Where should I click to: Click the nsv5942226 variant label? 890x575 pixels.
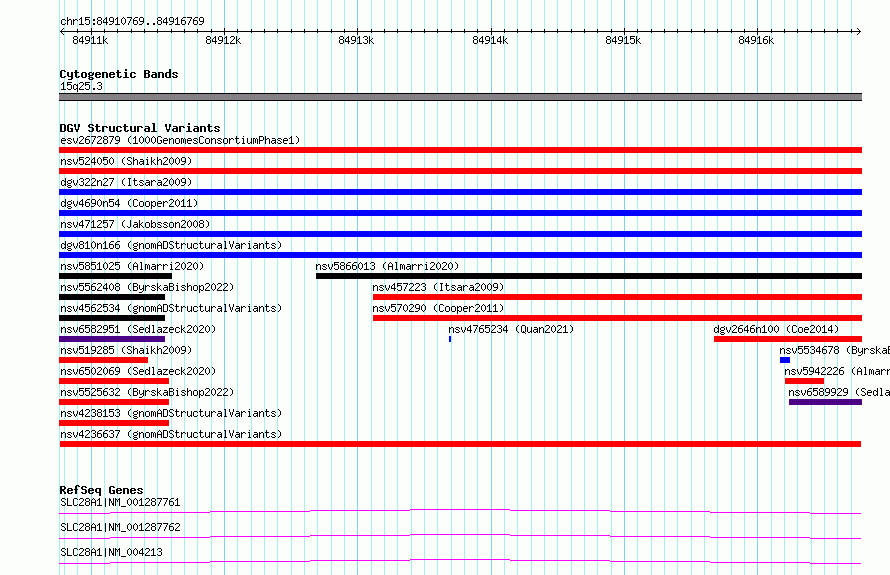point(837,371)
